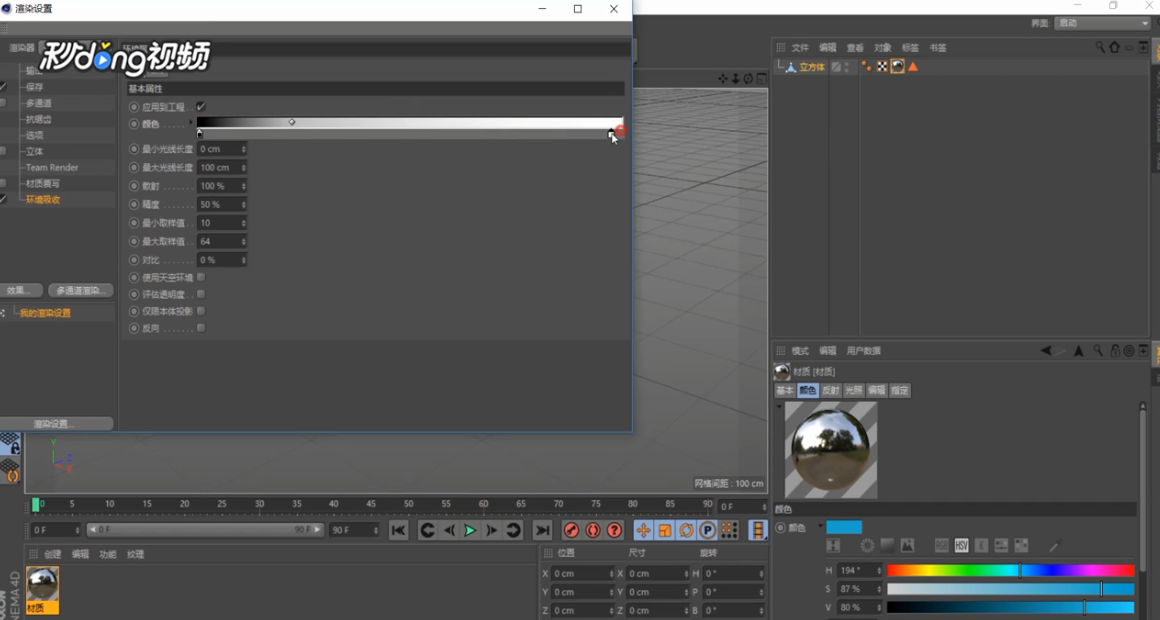
Task: Expand the material color triangle arrow
Action: [x=820, y=527]
